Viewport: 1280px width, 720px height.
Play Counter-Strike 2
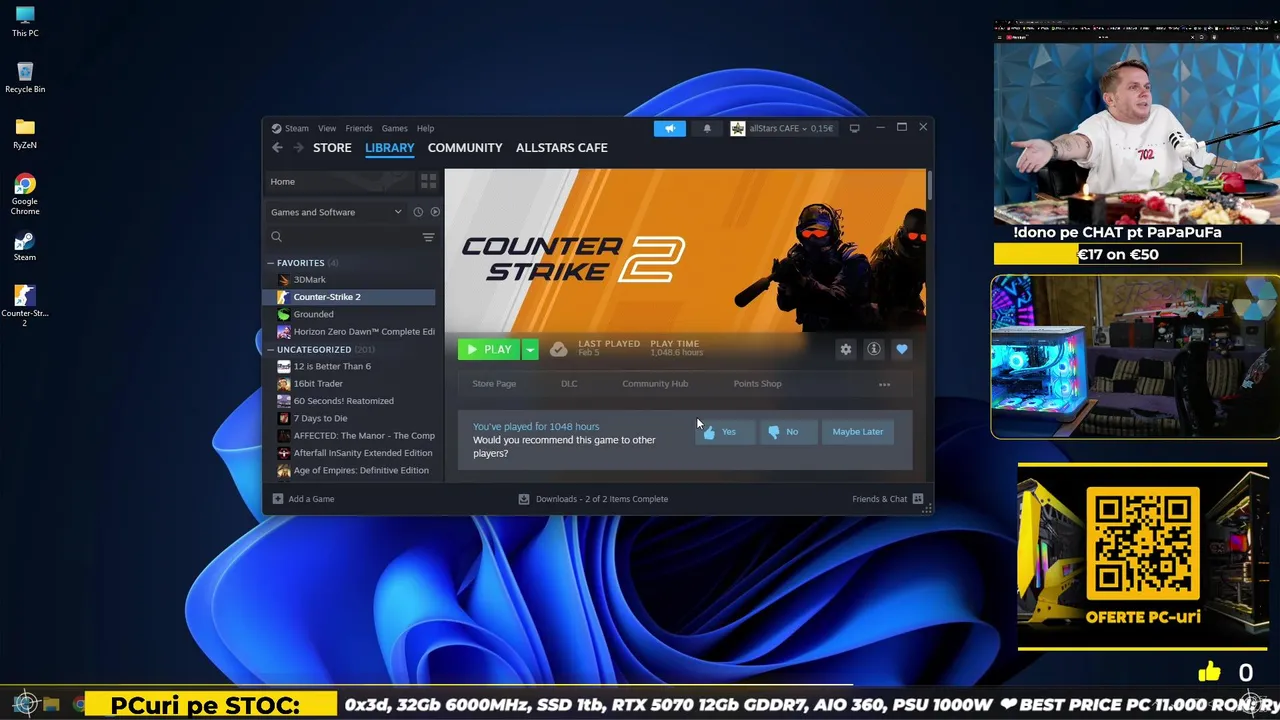(x=489, y=349)
